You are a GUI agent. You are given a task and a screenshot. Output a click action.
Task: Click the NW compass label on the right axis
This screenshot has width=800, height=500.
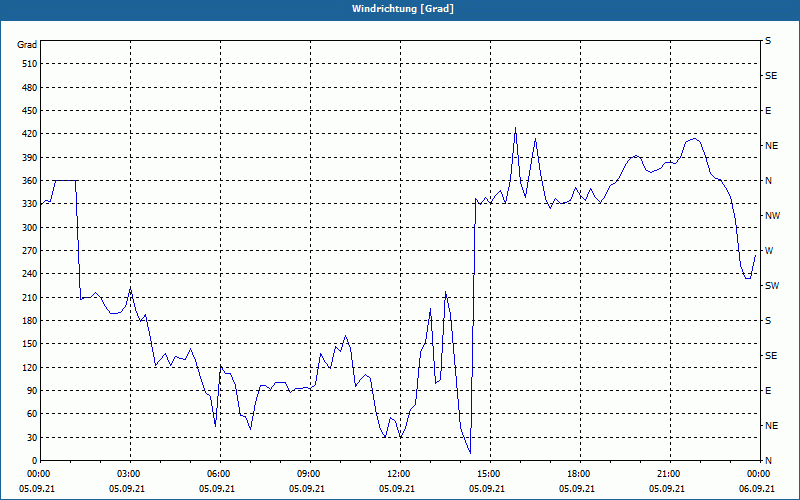pos(772,216)
